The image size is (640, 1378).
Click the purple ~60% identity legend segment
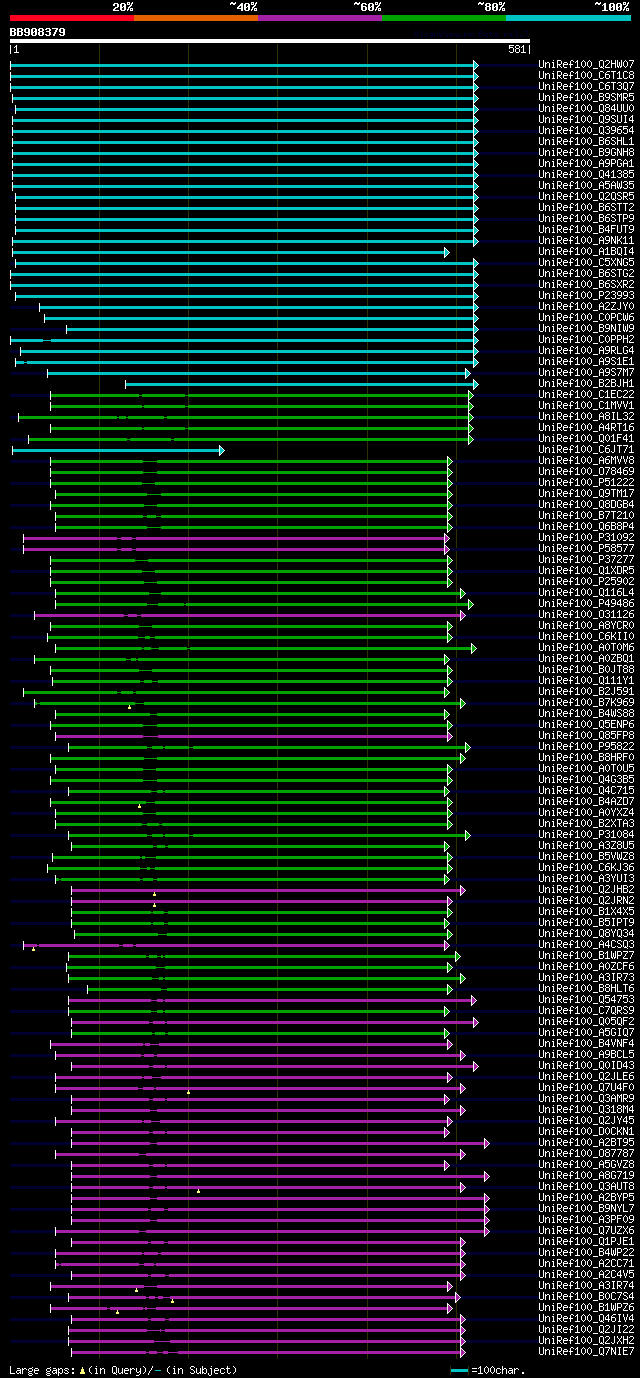320,17
